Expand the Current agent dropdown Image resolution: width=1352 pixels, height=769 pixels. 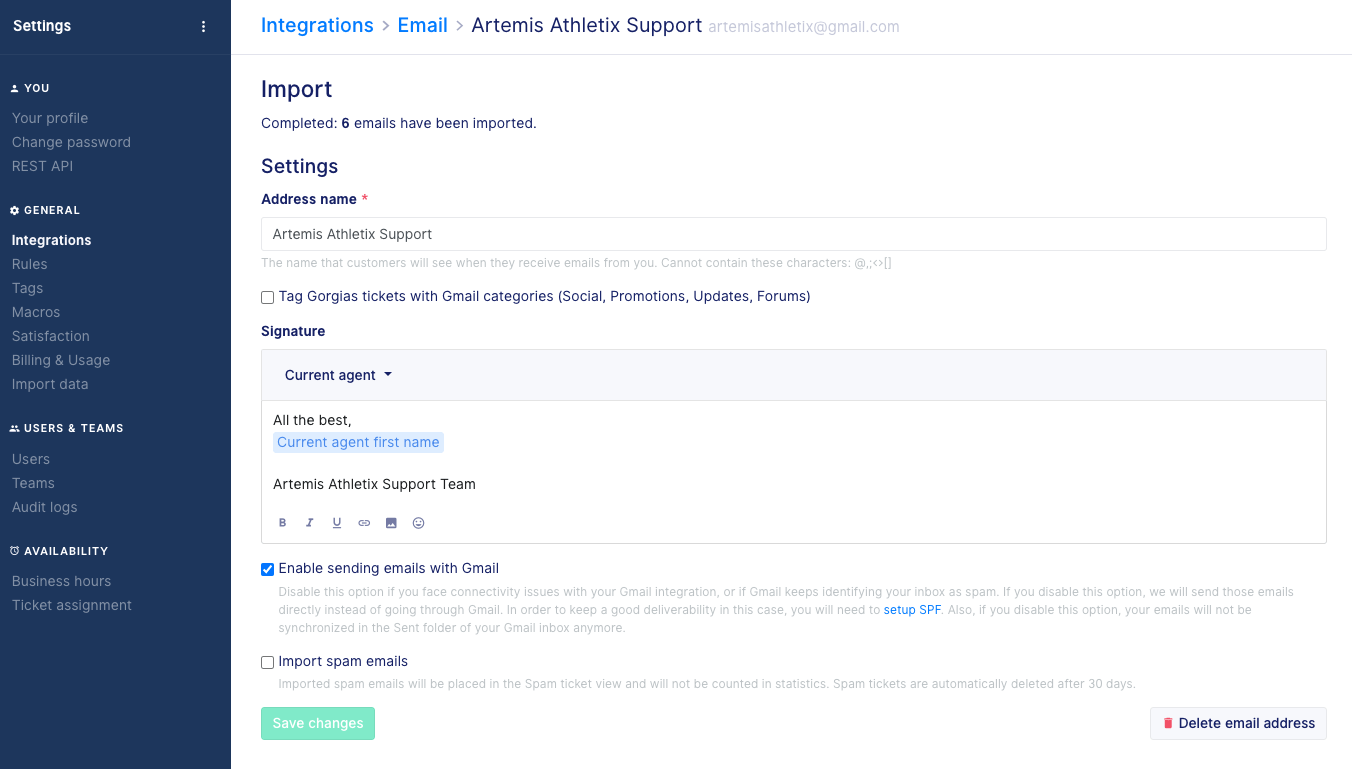point(338,375)
